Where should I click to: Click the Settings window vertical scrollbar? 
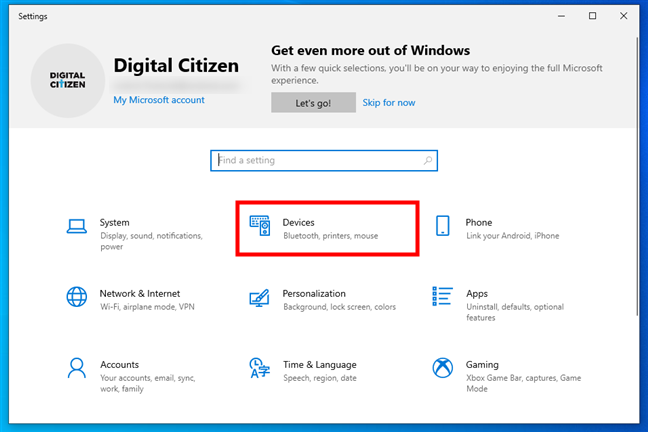(x=637, y=177)
